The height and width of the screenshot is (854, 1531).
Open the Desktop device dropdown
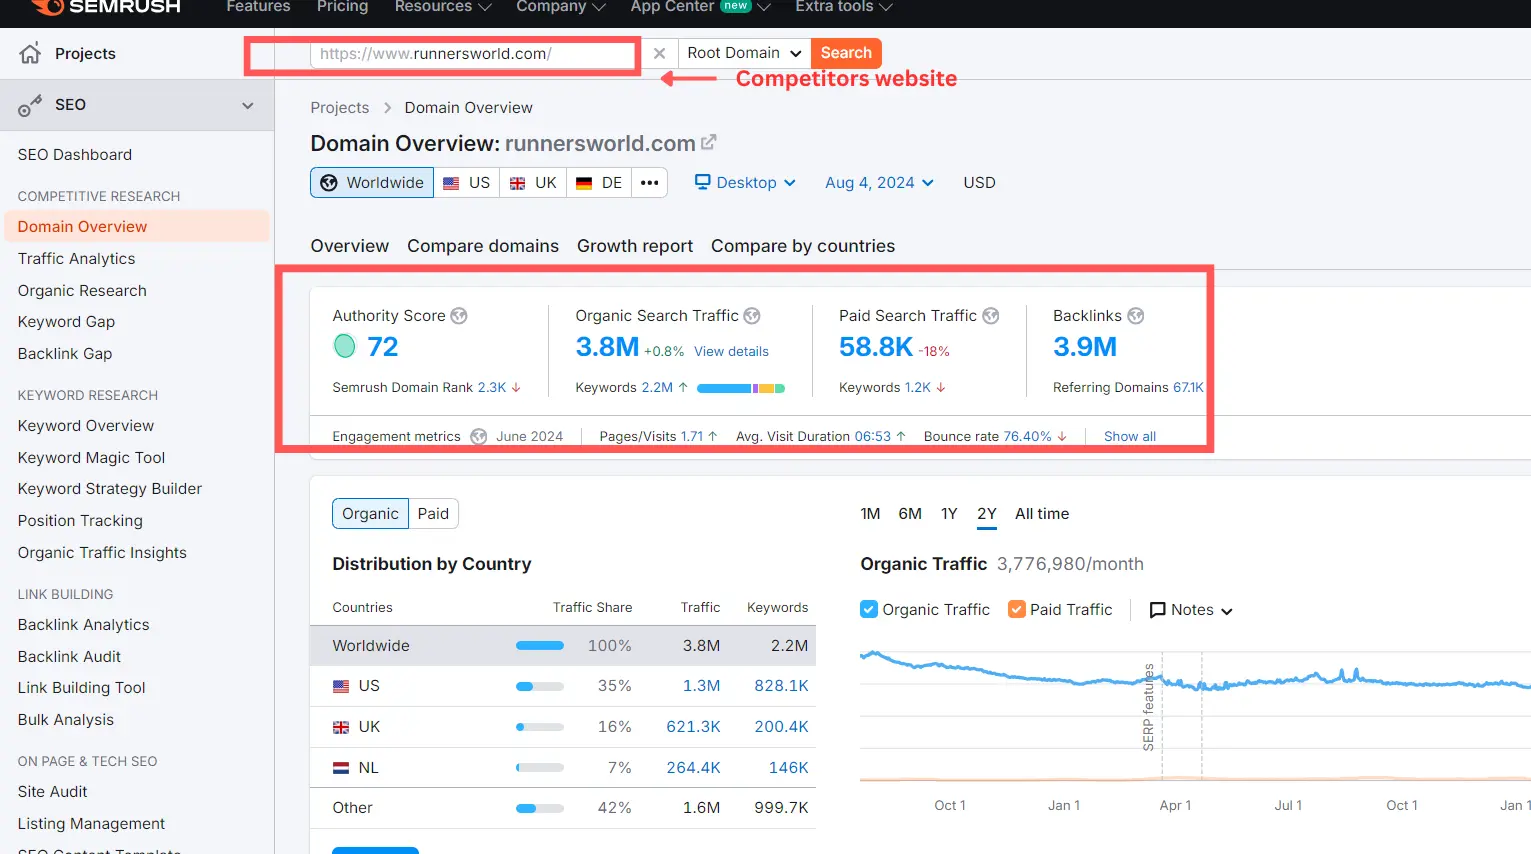[745, 182]
